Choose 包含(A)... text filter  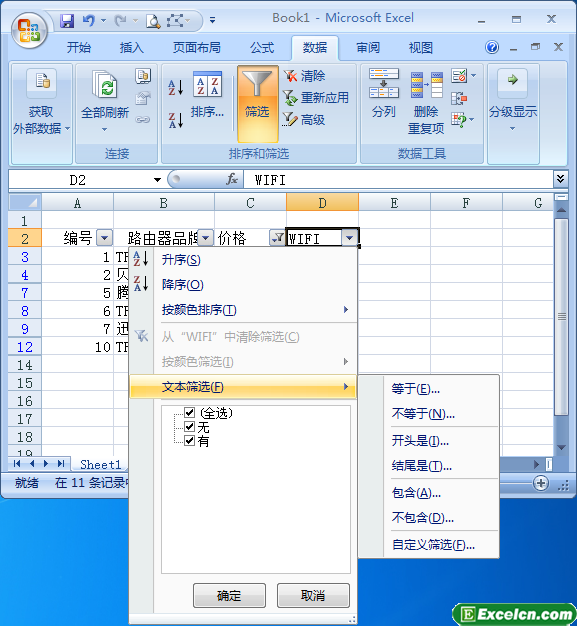click(429, 493)
